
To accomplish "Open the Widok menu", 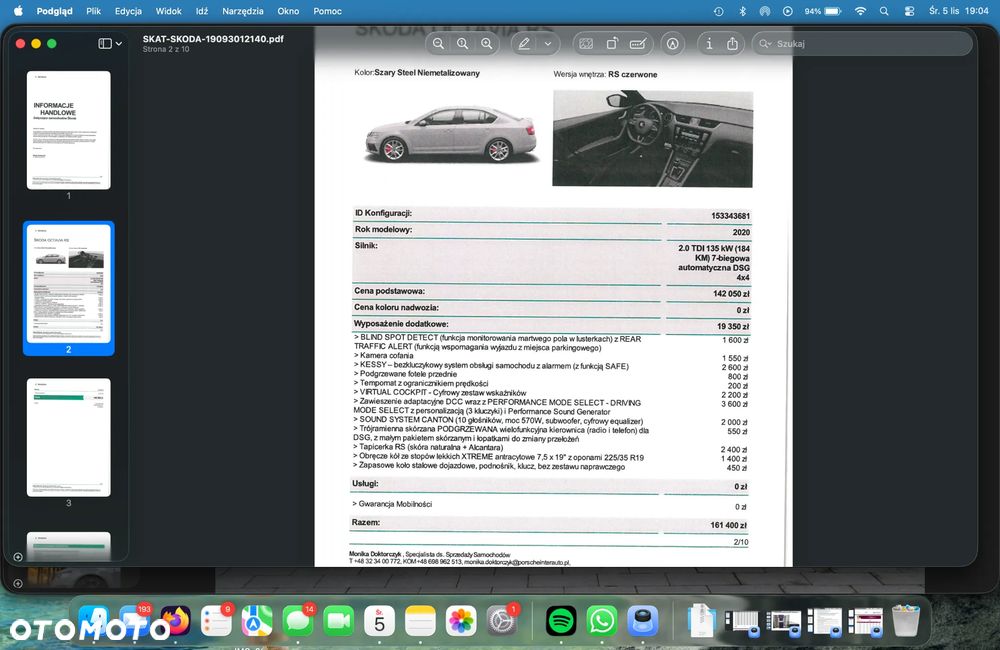I will pyautogui.click(x=168, y=11).
